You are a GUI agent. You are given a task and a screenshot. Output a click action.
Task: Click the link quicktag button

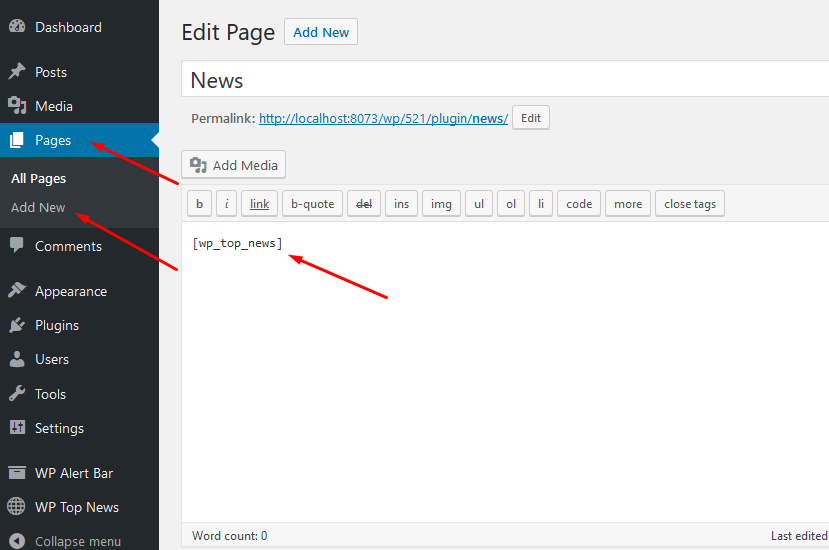pos(260,204)
